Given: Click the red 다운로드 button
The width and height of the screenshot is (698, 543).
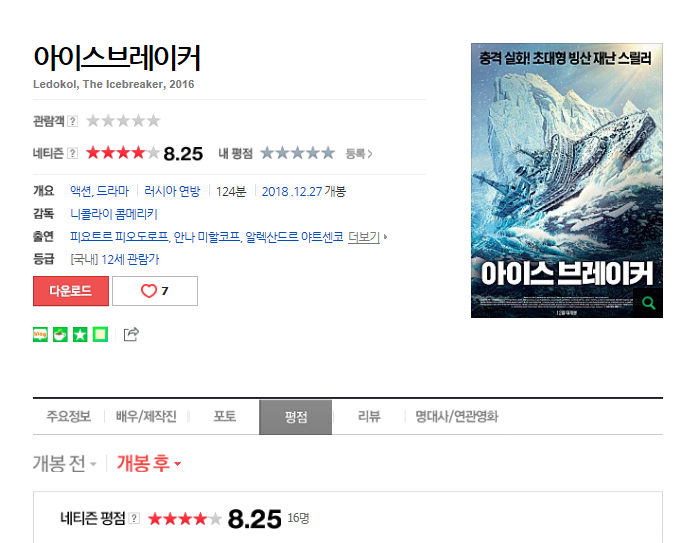Looking at the screenshot, I should [x=71, y=291].
